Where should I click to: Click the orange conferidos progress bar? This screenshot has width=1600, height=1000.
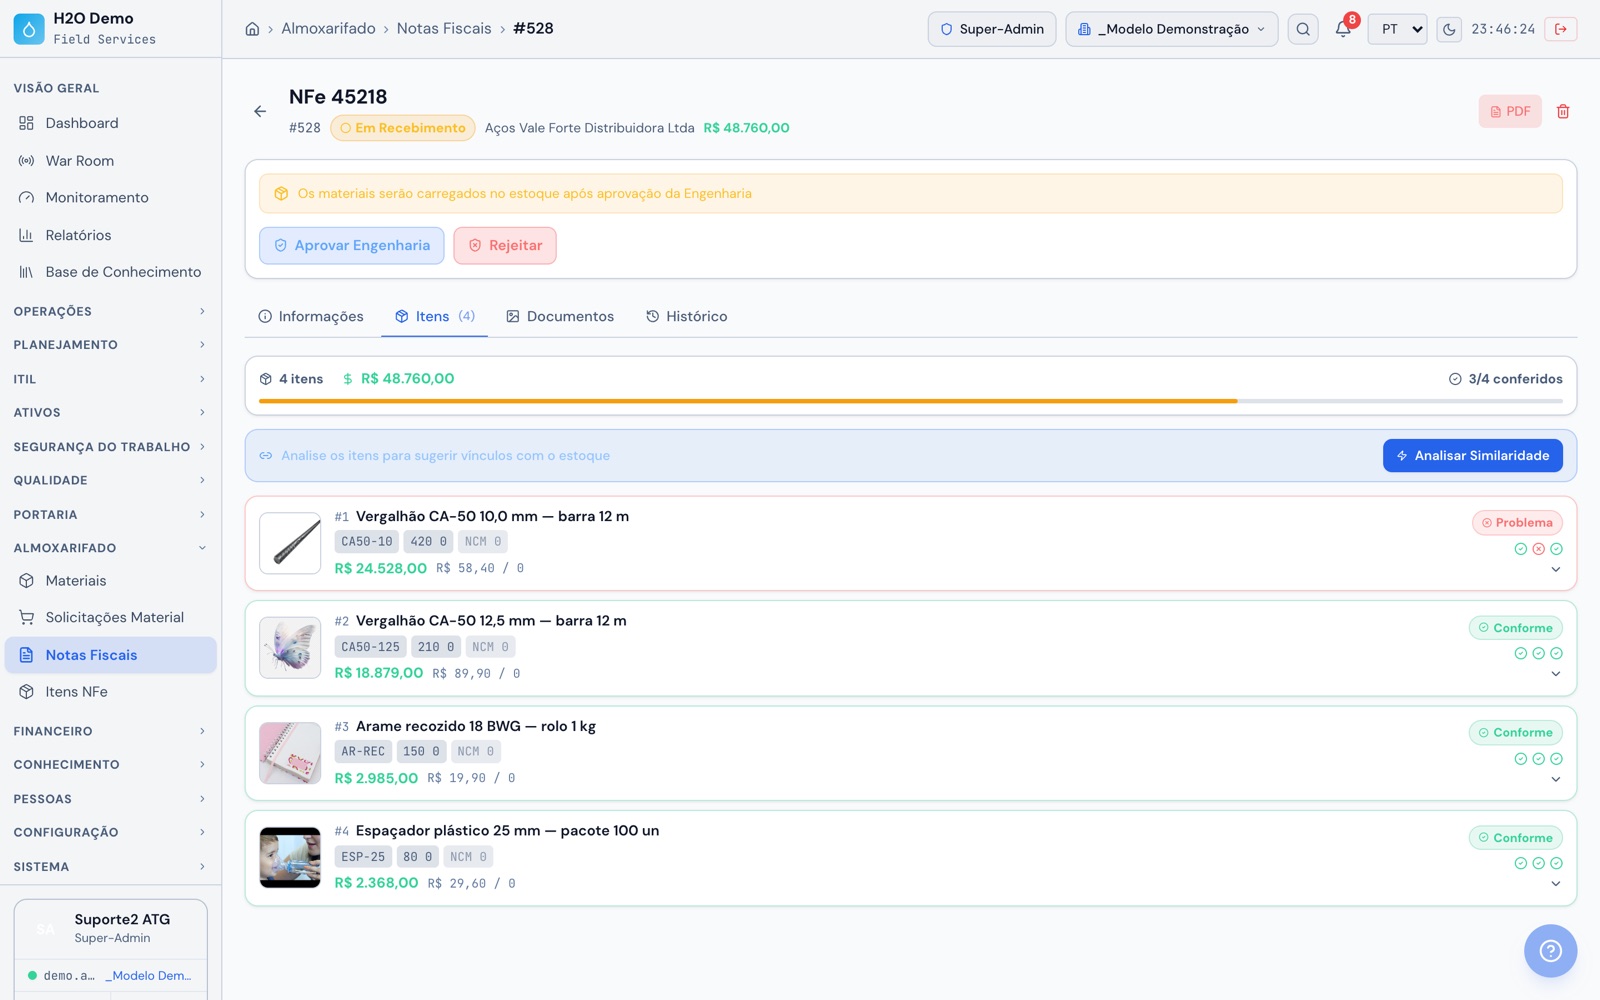(748, 401)
